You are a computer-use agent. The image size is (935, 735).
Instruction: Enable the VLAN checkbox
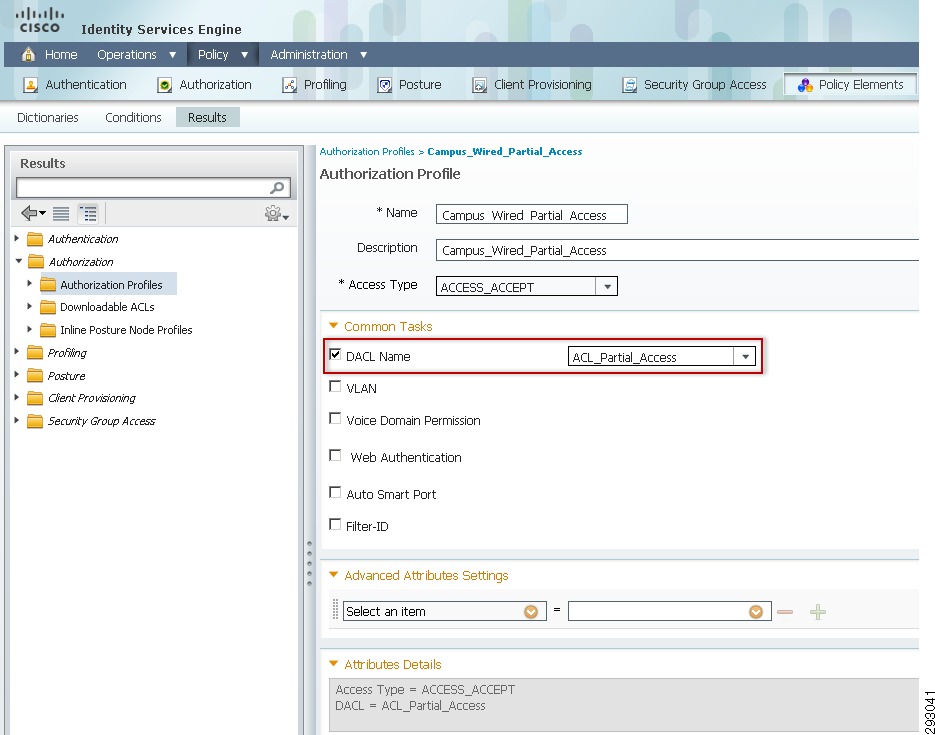click(335, 386)
